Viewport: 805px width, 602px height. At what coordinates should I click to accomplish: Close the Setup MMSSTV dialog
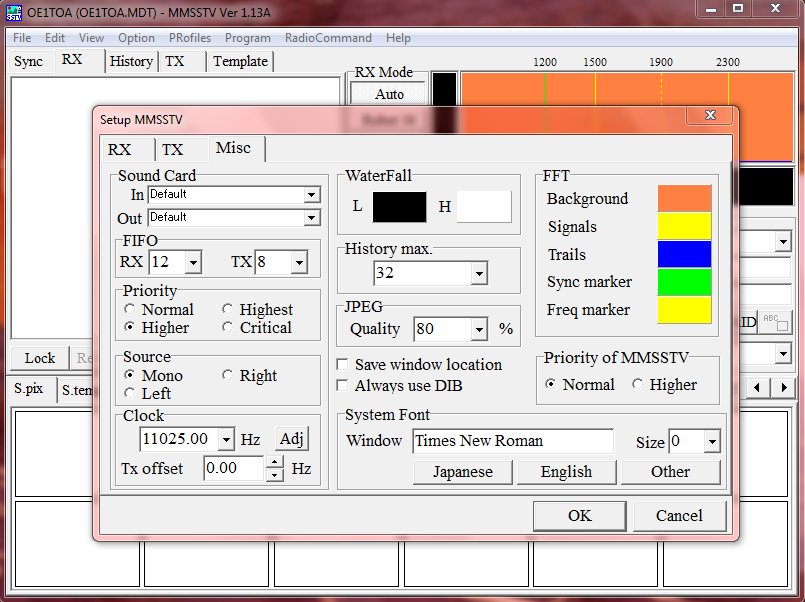coord(710,115)
